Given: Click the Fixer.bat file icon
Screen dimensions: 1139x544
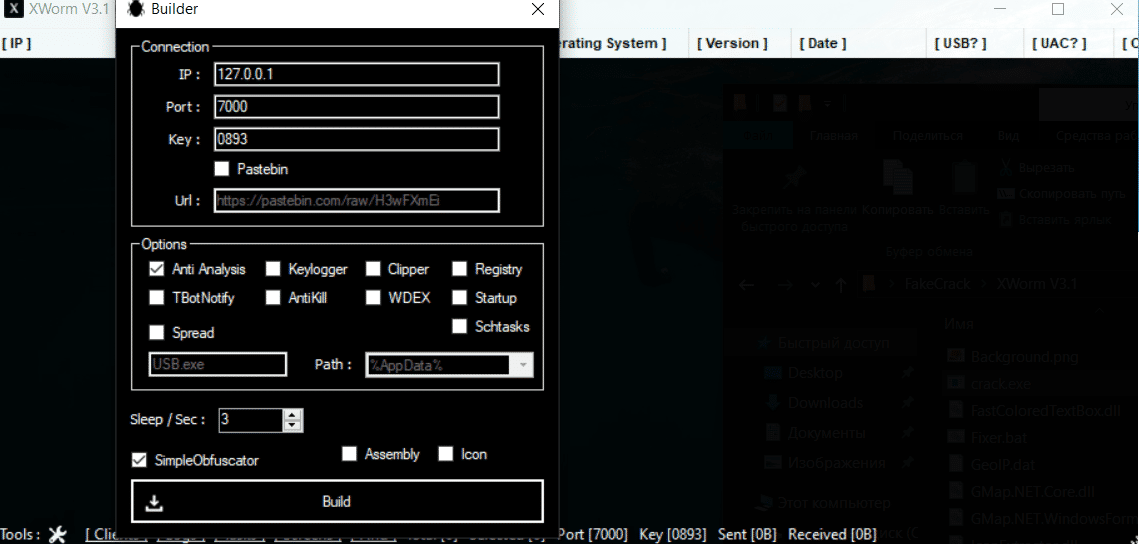Looking at the screenshot, I should (957, 437).
